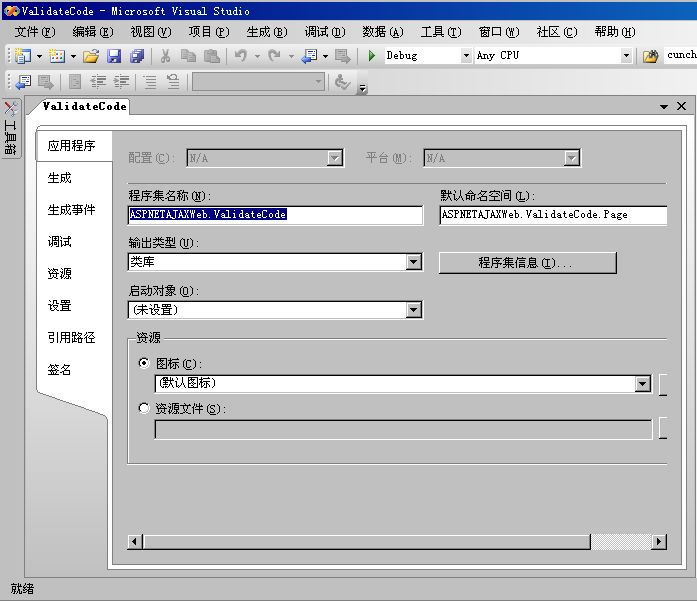Click the Copy icon
The height and width of the screenshot is (601, 697).
pos(188,56)
